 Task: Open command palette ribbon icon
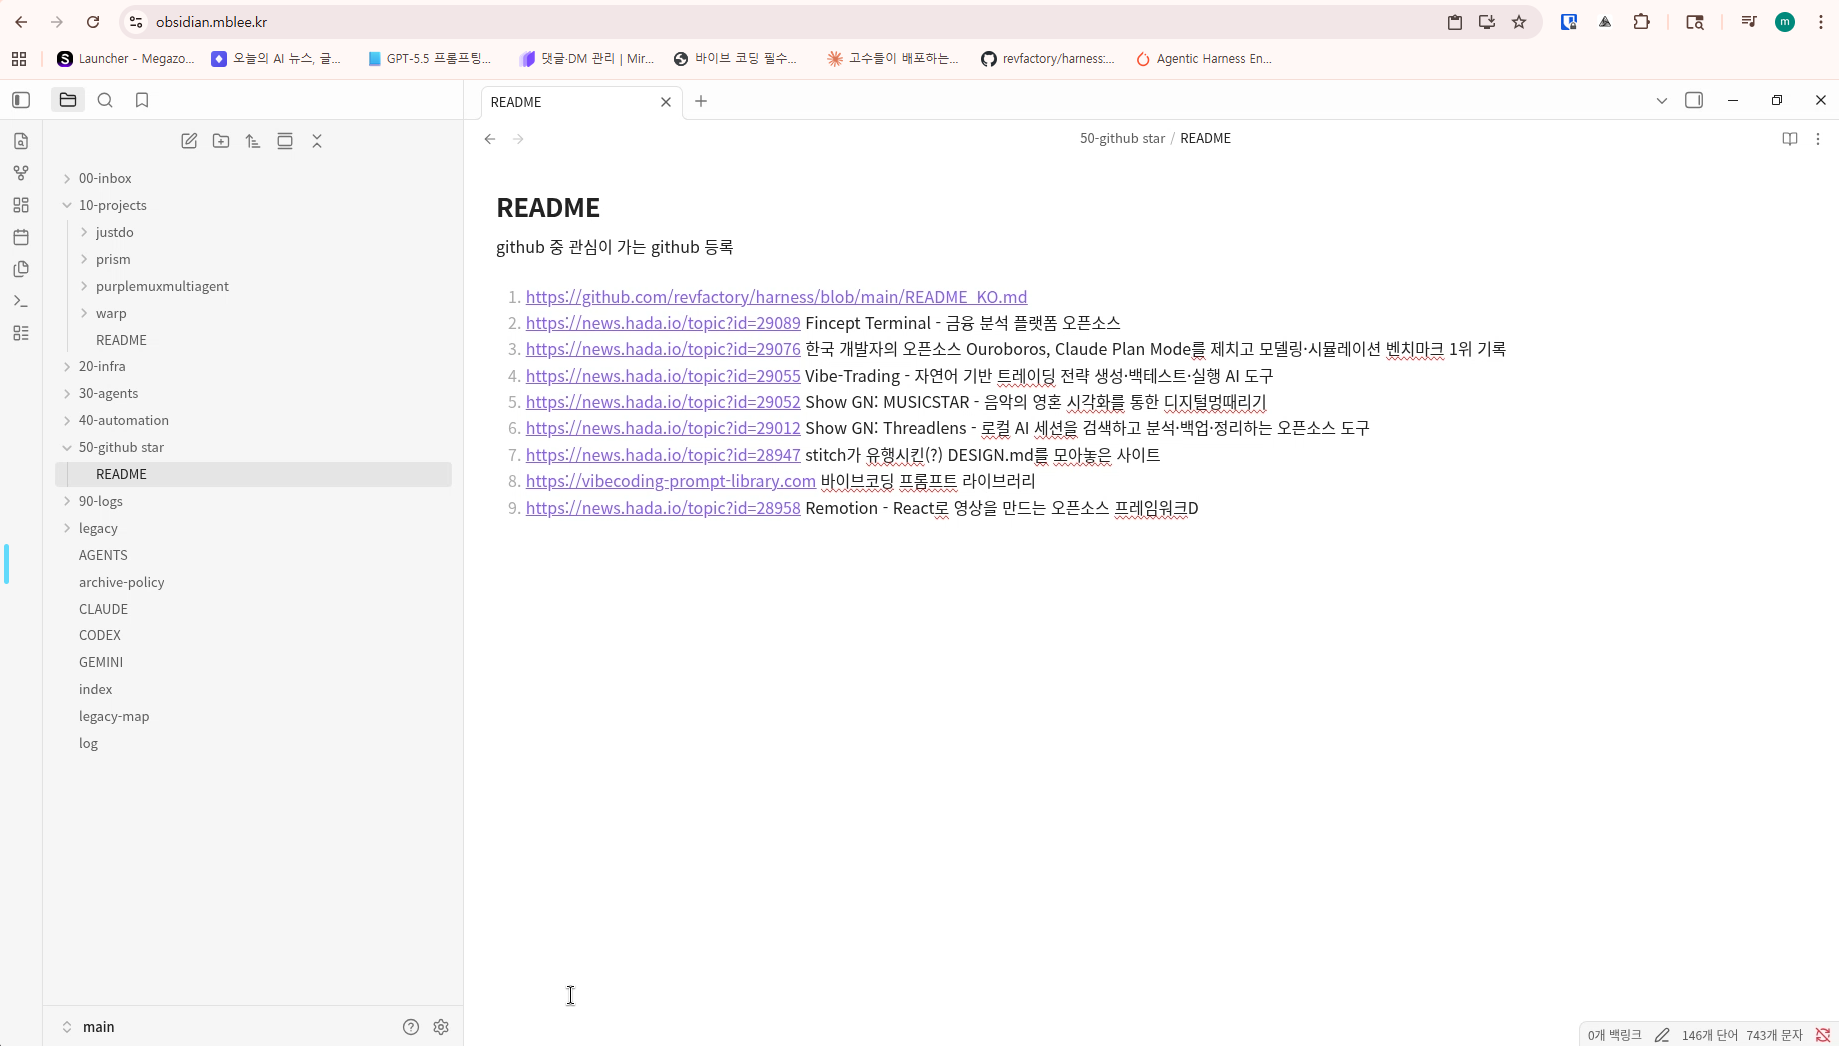click(21, 301)
